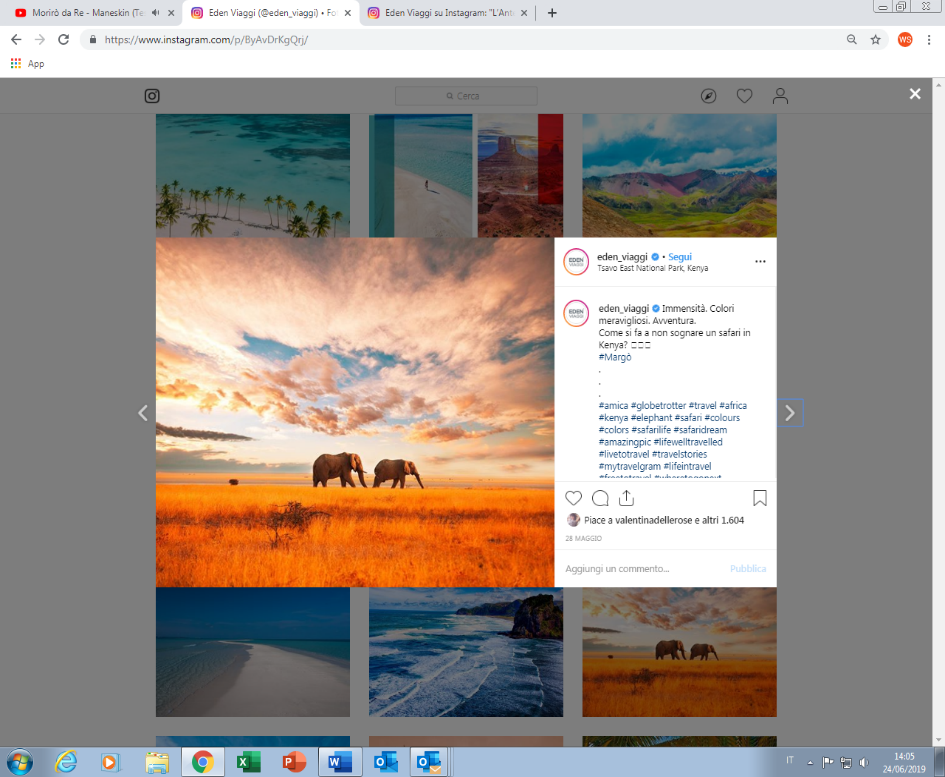The image size is (945, 777).
Task: Open the small elephants savanna thumbnail
Action: (x=679, y=652)
